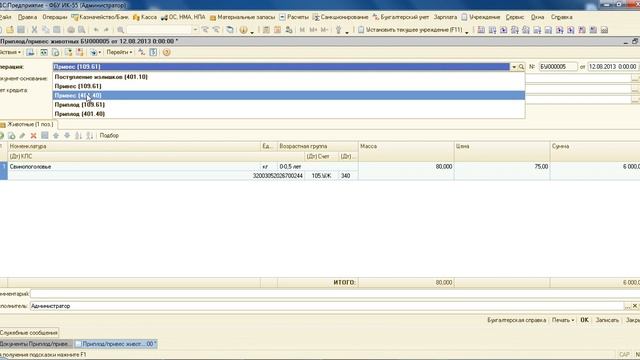The height and width of the screenshot is (360, 640).
Task: Expand the toolbar search field dropdown arrow
Action: tap(195, 30)
